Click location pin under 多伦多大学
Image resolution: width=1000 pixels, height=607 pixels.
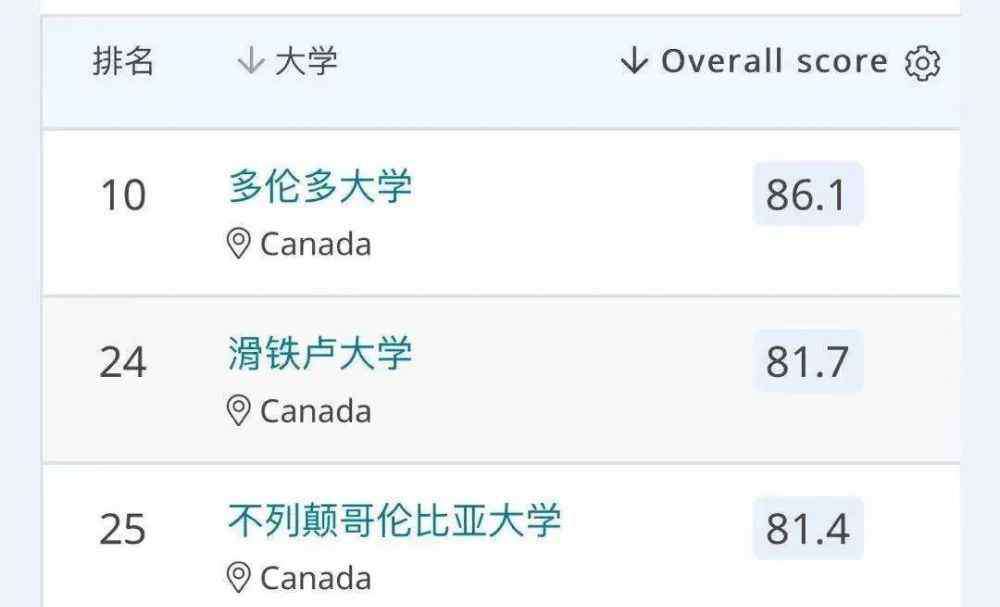(x=239, y=244)
